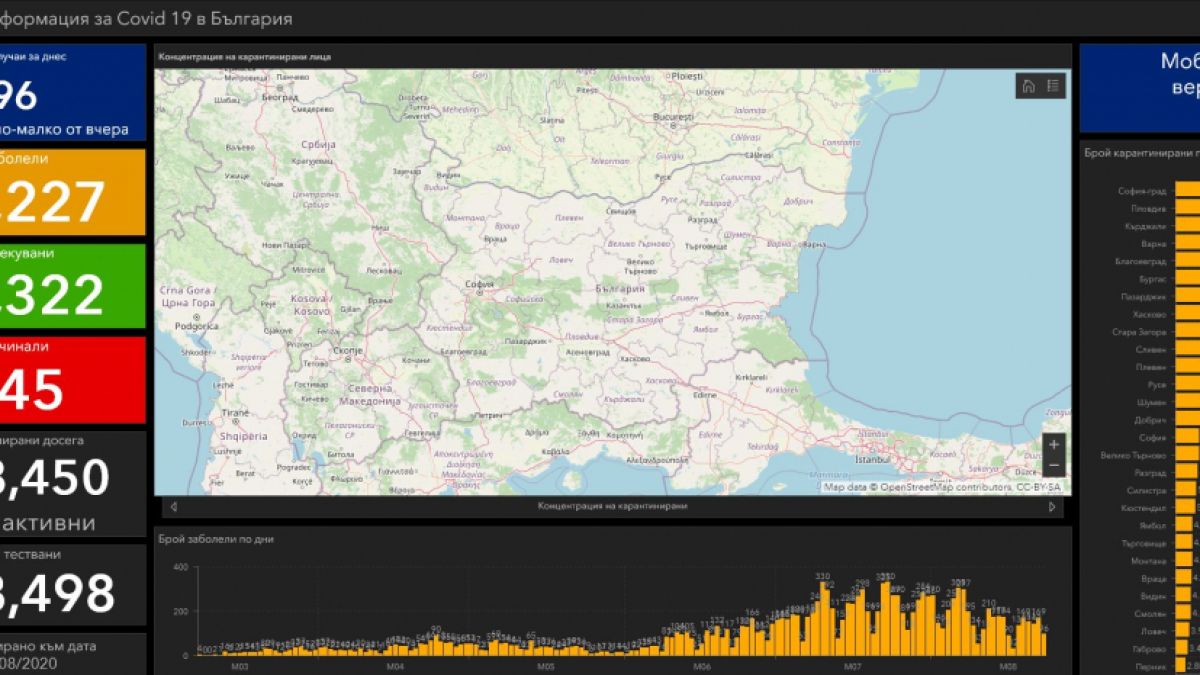The width and height of the screenshot is (1200, 675).
Task: Click the София-град bar in quarantine chart
Action: (1187, 190)
